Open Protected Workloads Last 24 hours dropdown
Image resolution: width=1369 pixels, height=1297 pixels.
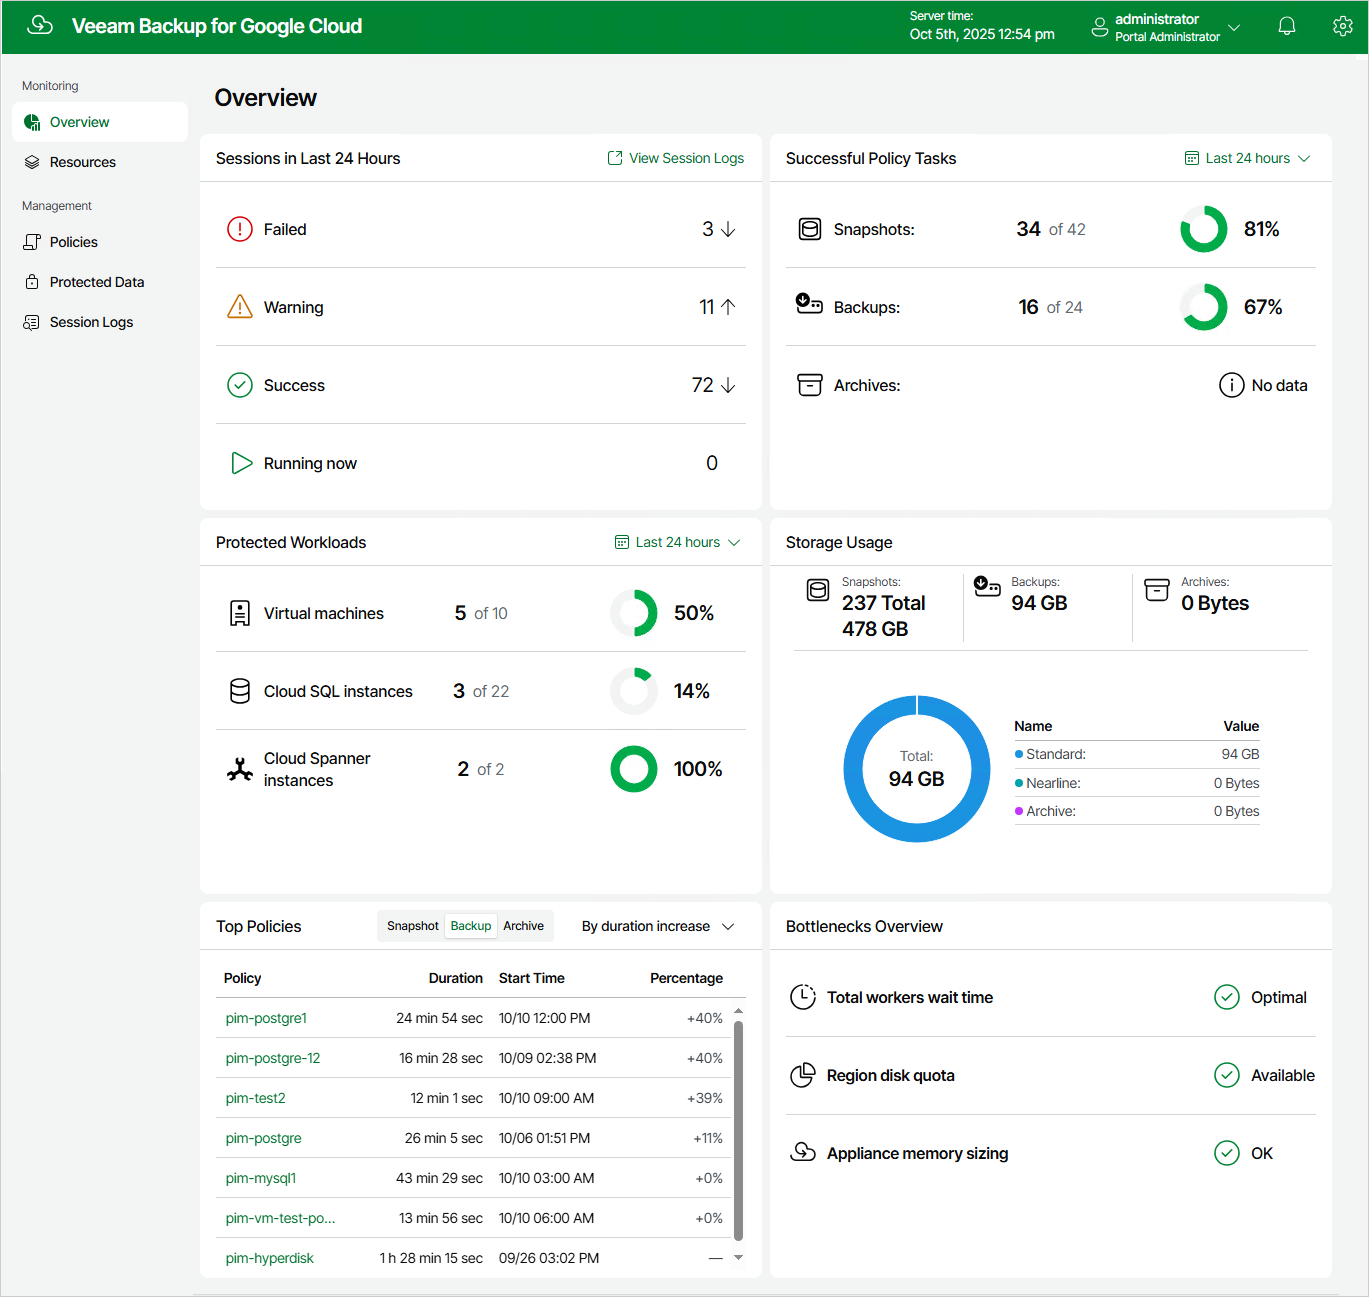click(x=678, y=542)
